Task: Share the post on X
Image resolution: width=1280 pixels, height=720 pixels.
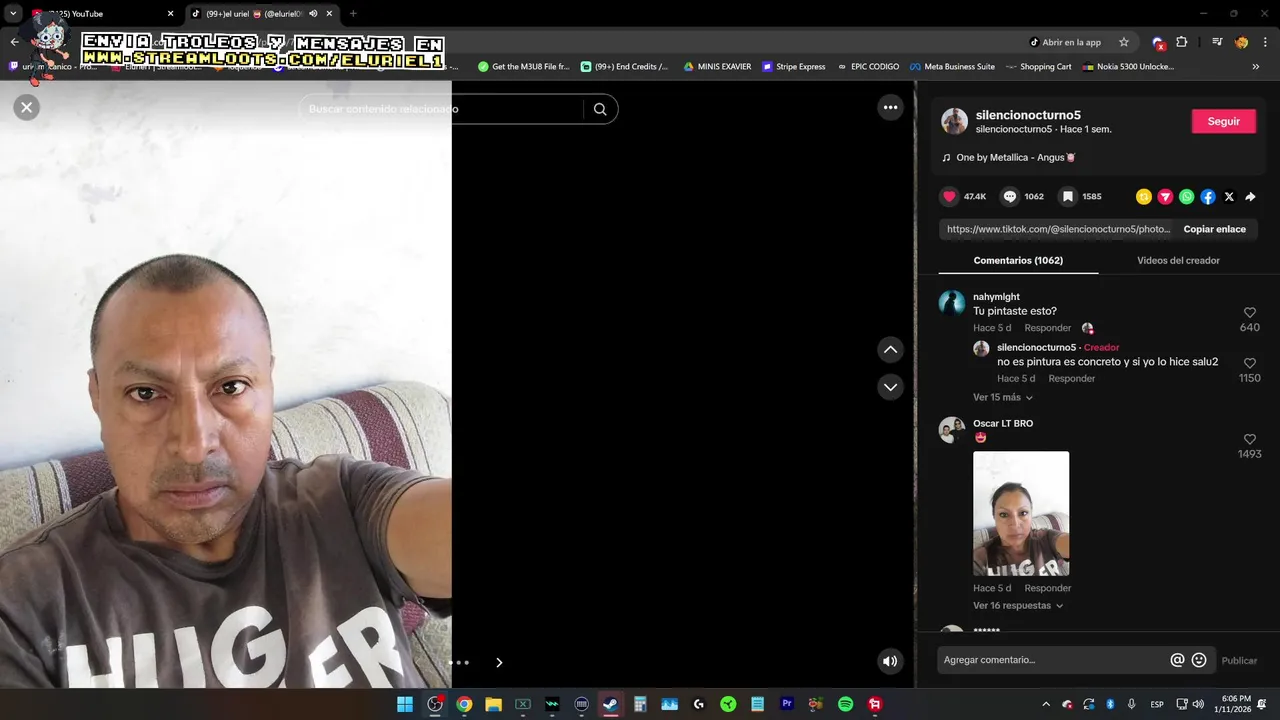Action: pyautogui.click(x=1229, y=197)
